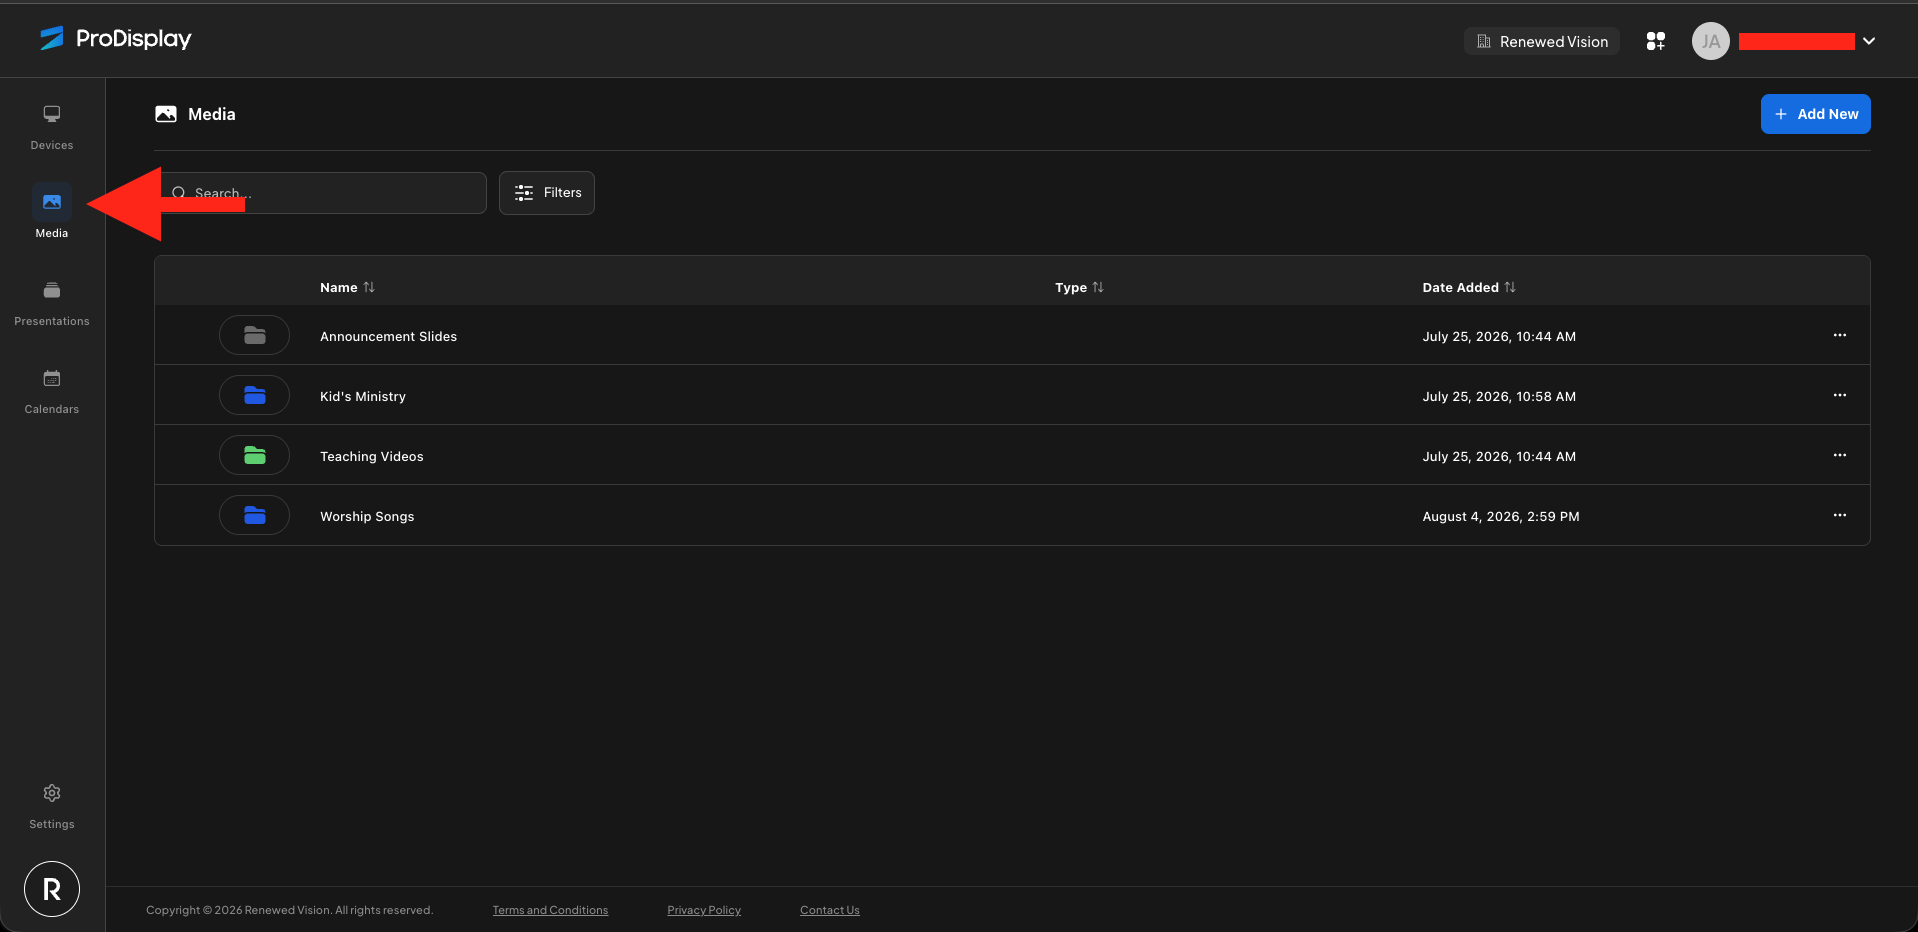Open the Worship Songs folder icon
The height and width of the screenshot is (932, 1918).
pos(255,516)
